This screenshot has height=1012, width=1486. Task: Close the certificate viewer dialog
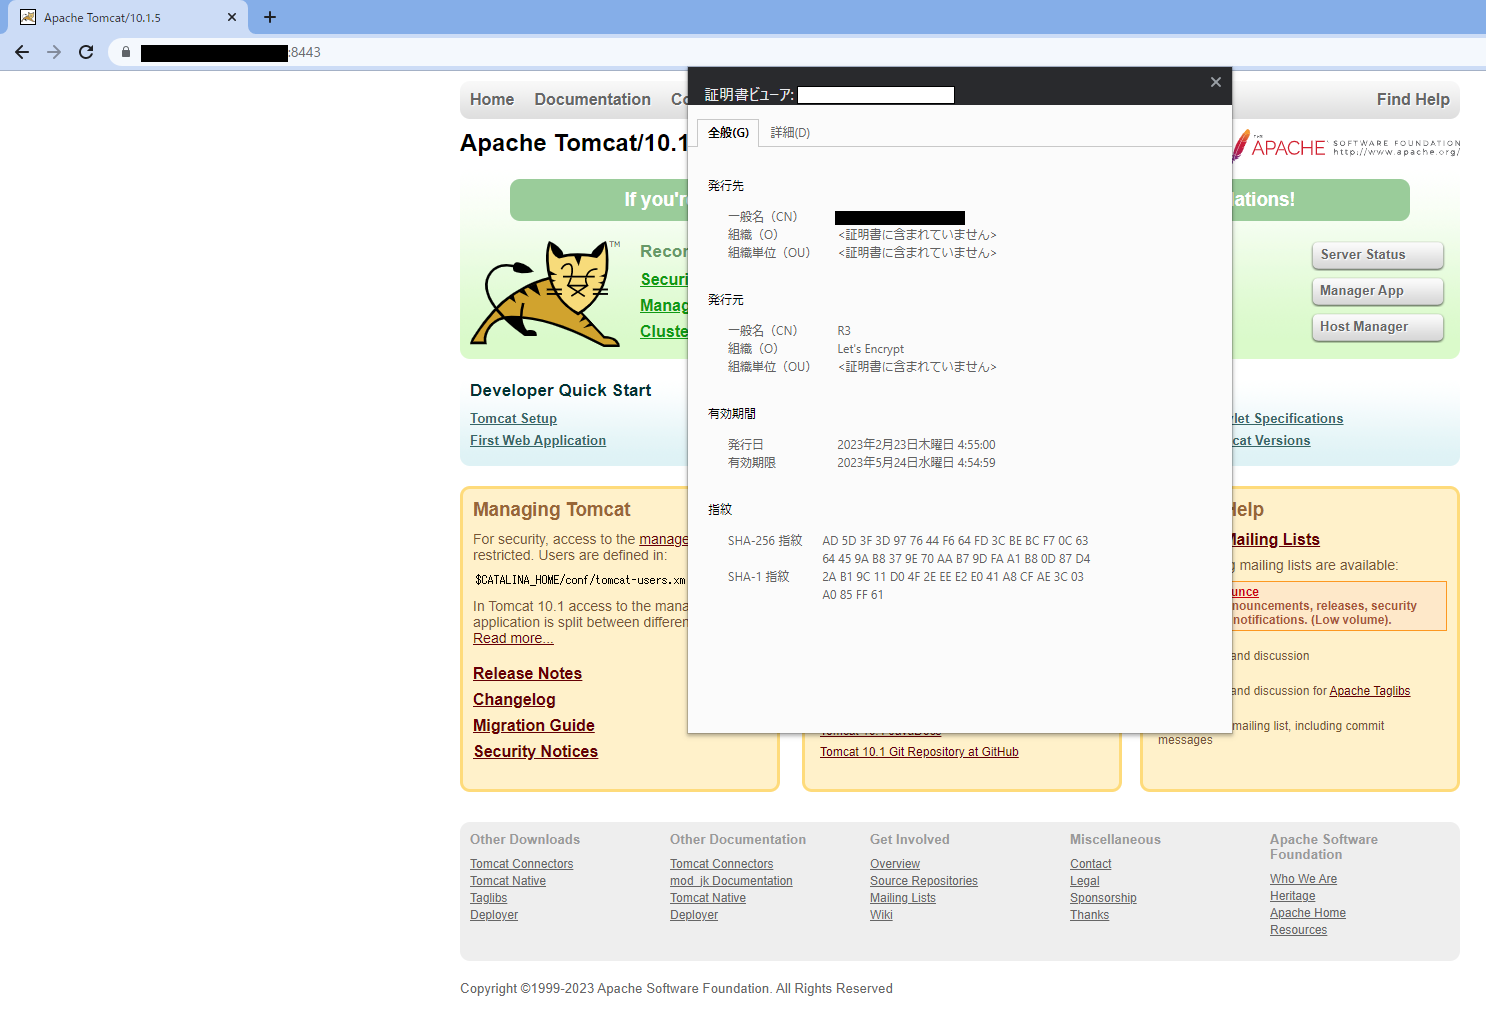pos(1215,82)
